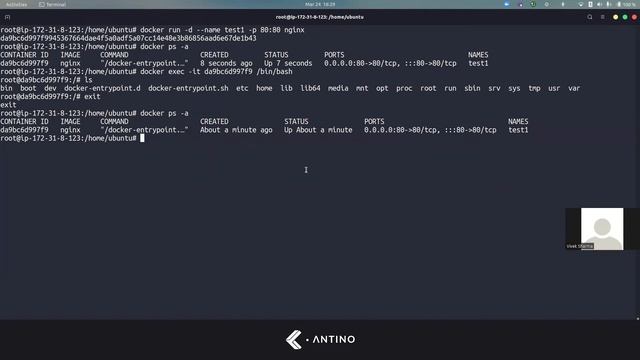The width and height of the screenshot is (640, 360).
Task: Open a new terminal tab via the plus icon
Action: pyautogui.click(x=7, y=17)
